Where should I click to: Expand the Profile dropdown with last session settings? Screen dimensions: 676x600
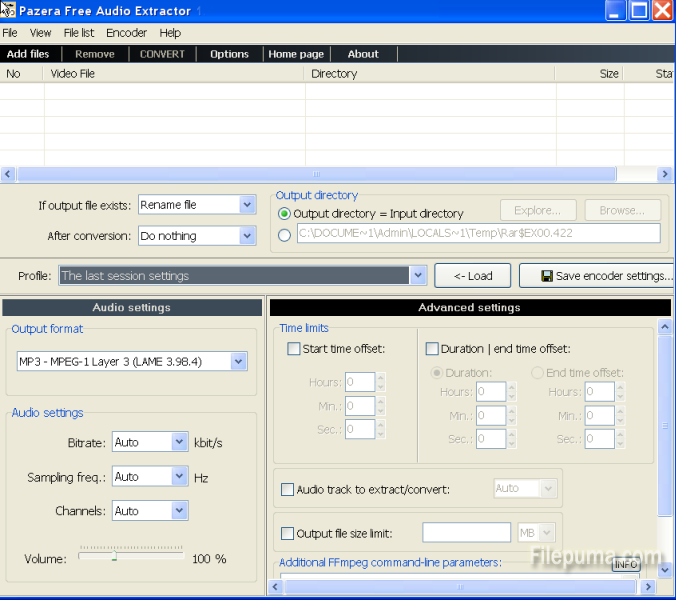pos(418,276)
